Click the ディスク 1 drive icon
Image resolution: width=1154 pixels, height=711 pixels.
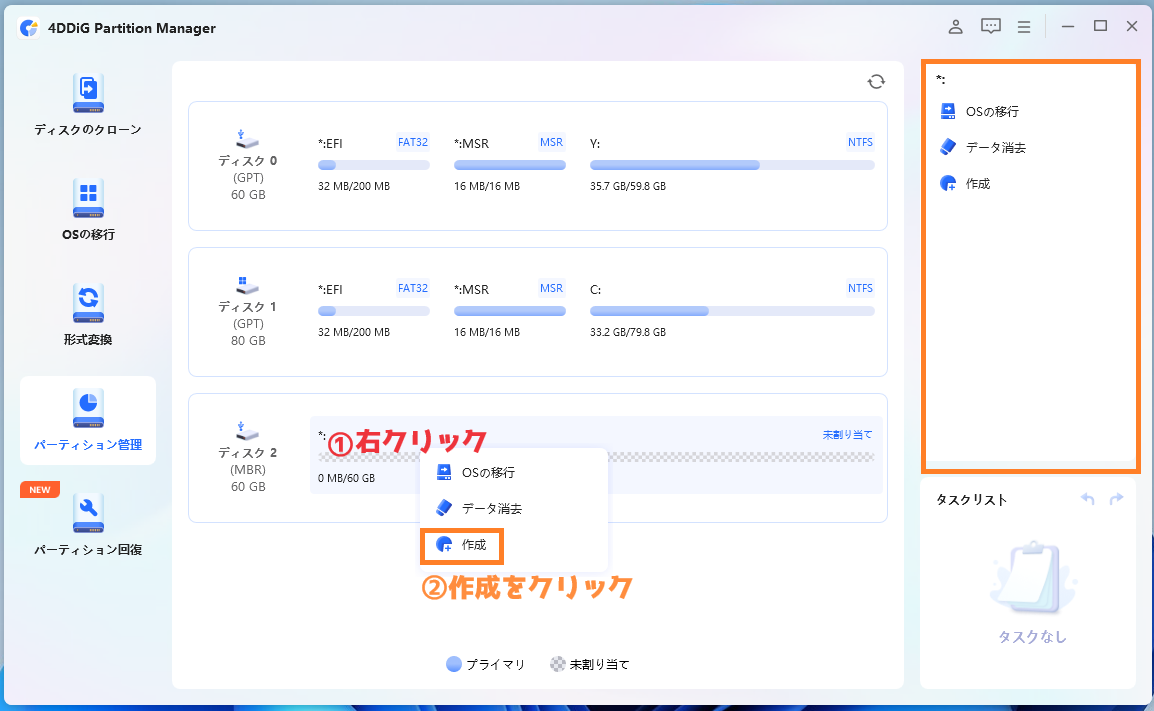point(247,285)
